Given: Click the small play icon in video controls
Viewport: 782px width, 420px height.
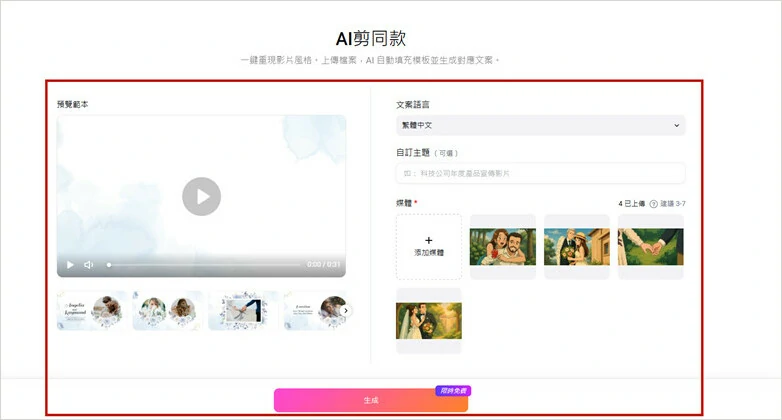Looking at the screenshot, I should click(70, 264).
